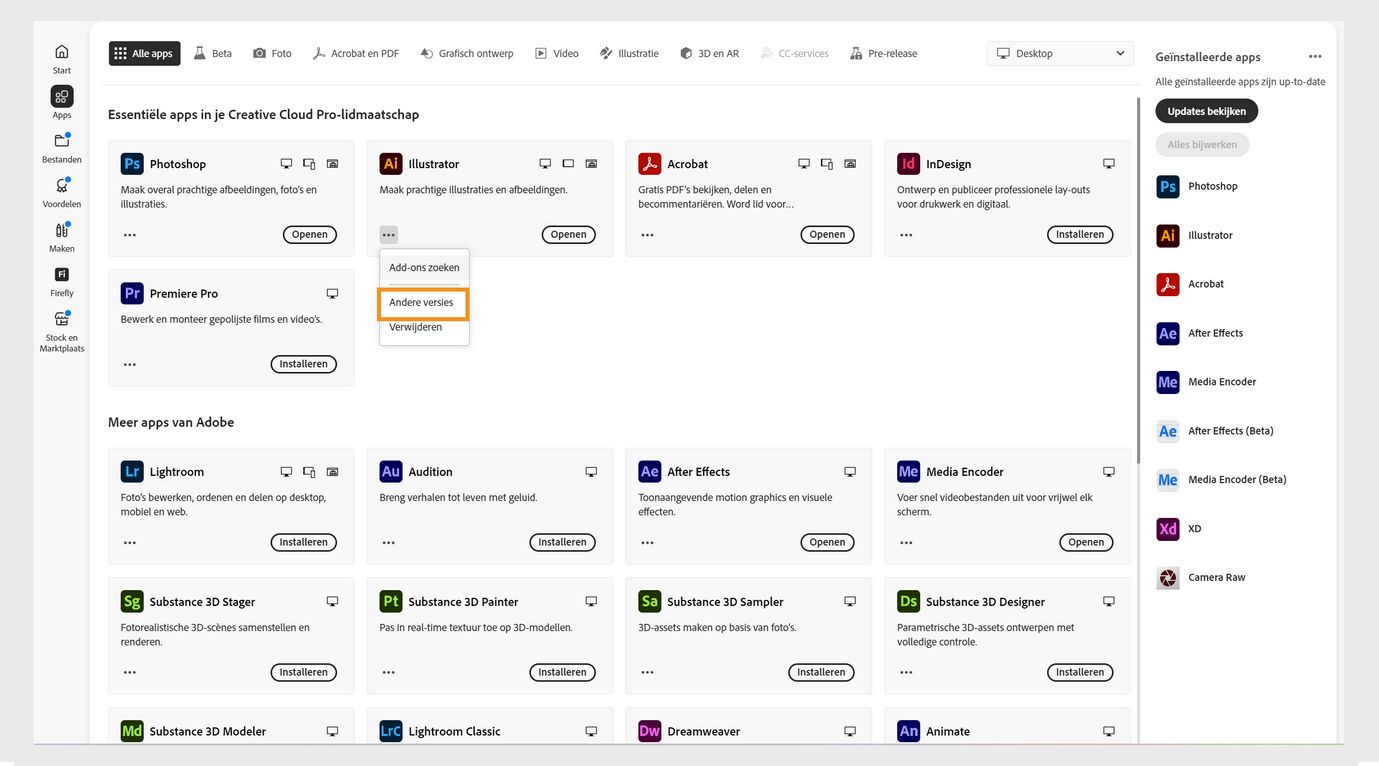
Task: Install InDesign with its Installeren button
Action: (x=1080, y=234)
